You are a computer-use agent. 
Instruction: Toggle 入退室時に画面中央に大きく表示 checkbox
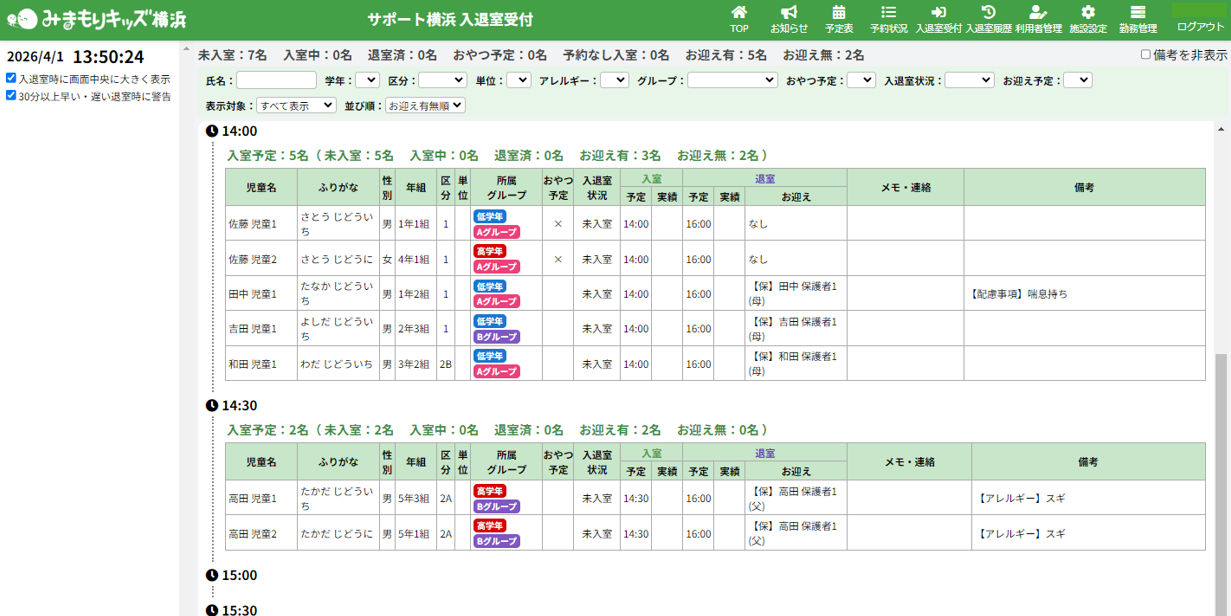point(11,78)
